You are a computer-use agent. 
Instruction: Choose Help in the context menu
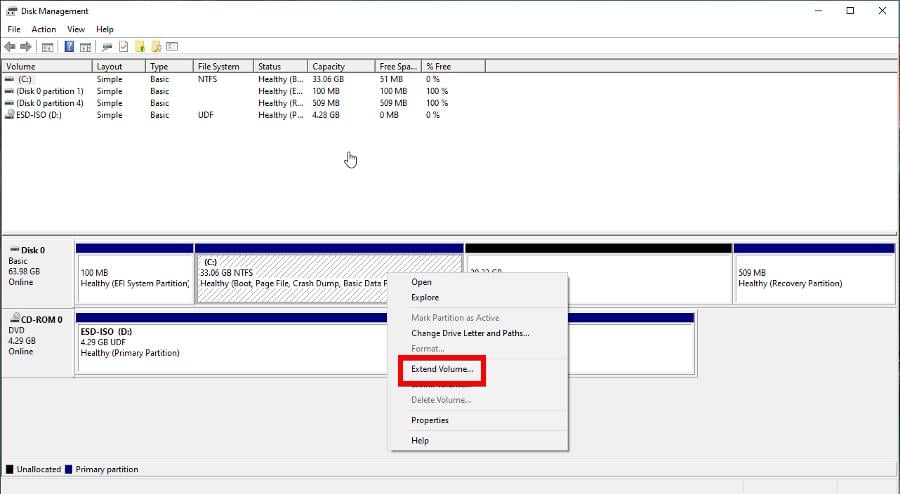420,441
